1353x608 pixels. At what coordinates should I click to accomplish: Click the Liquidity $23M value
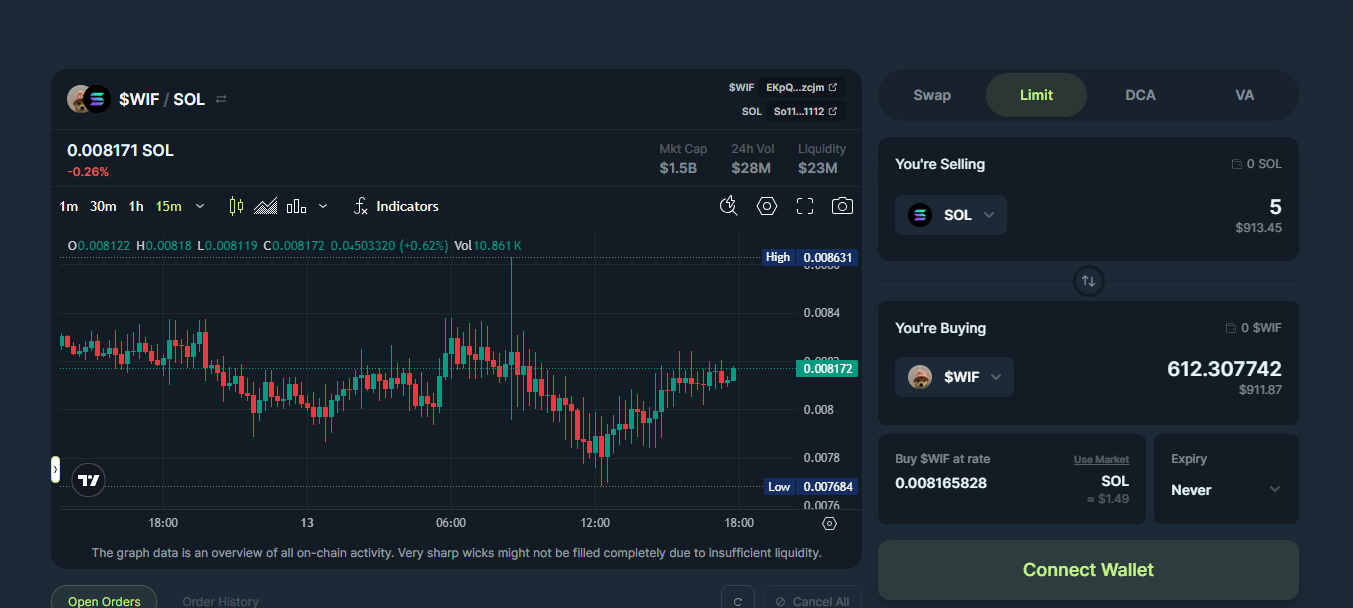click(818, 168)
